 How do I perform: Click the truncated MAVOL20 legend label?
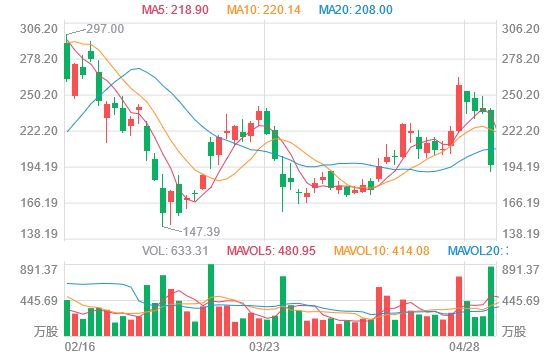click(x=478, y=251)
